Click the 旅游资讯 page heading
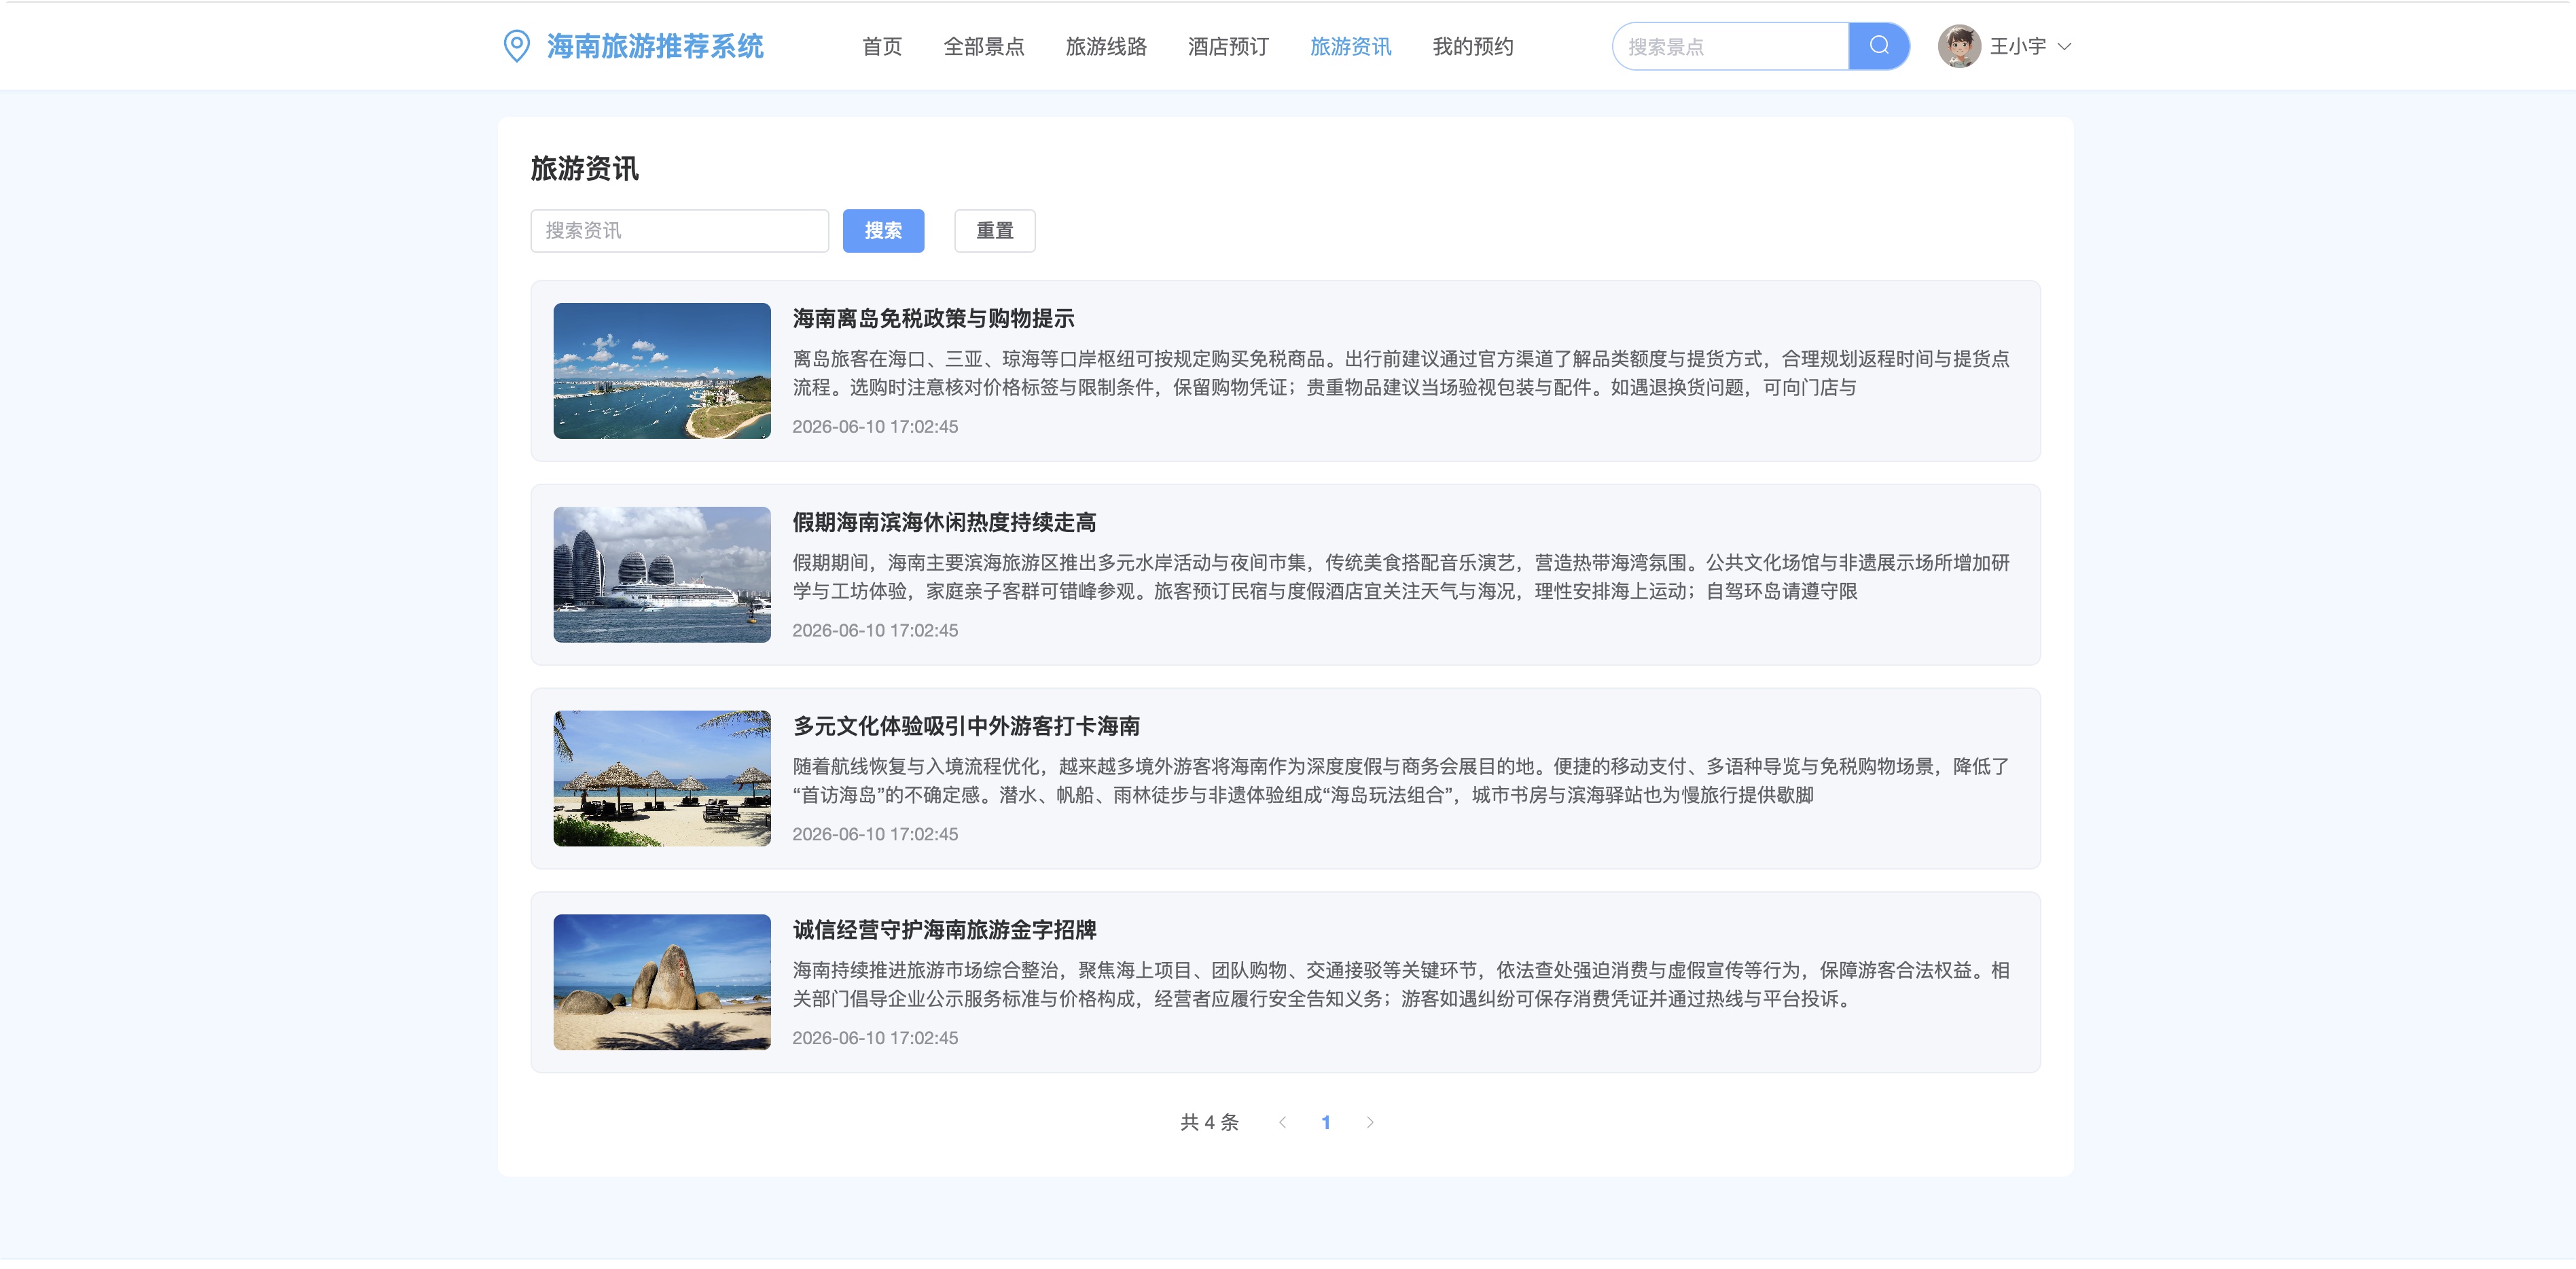Viewport: 2576px width, 1269px height. pos(584,169)
